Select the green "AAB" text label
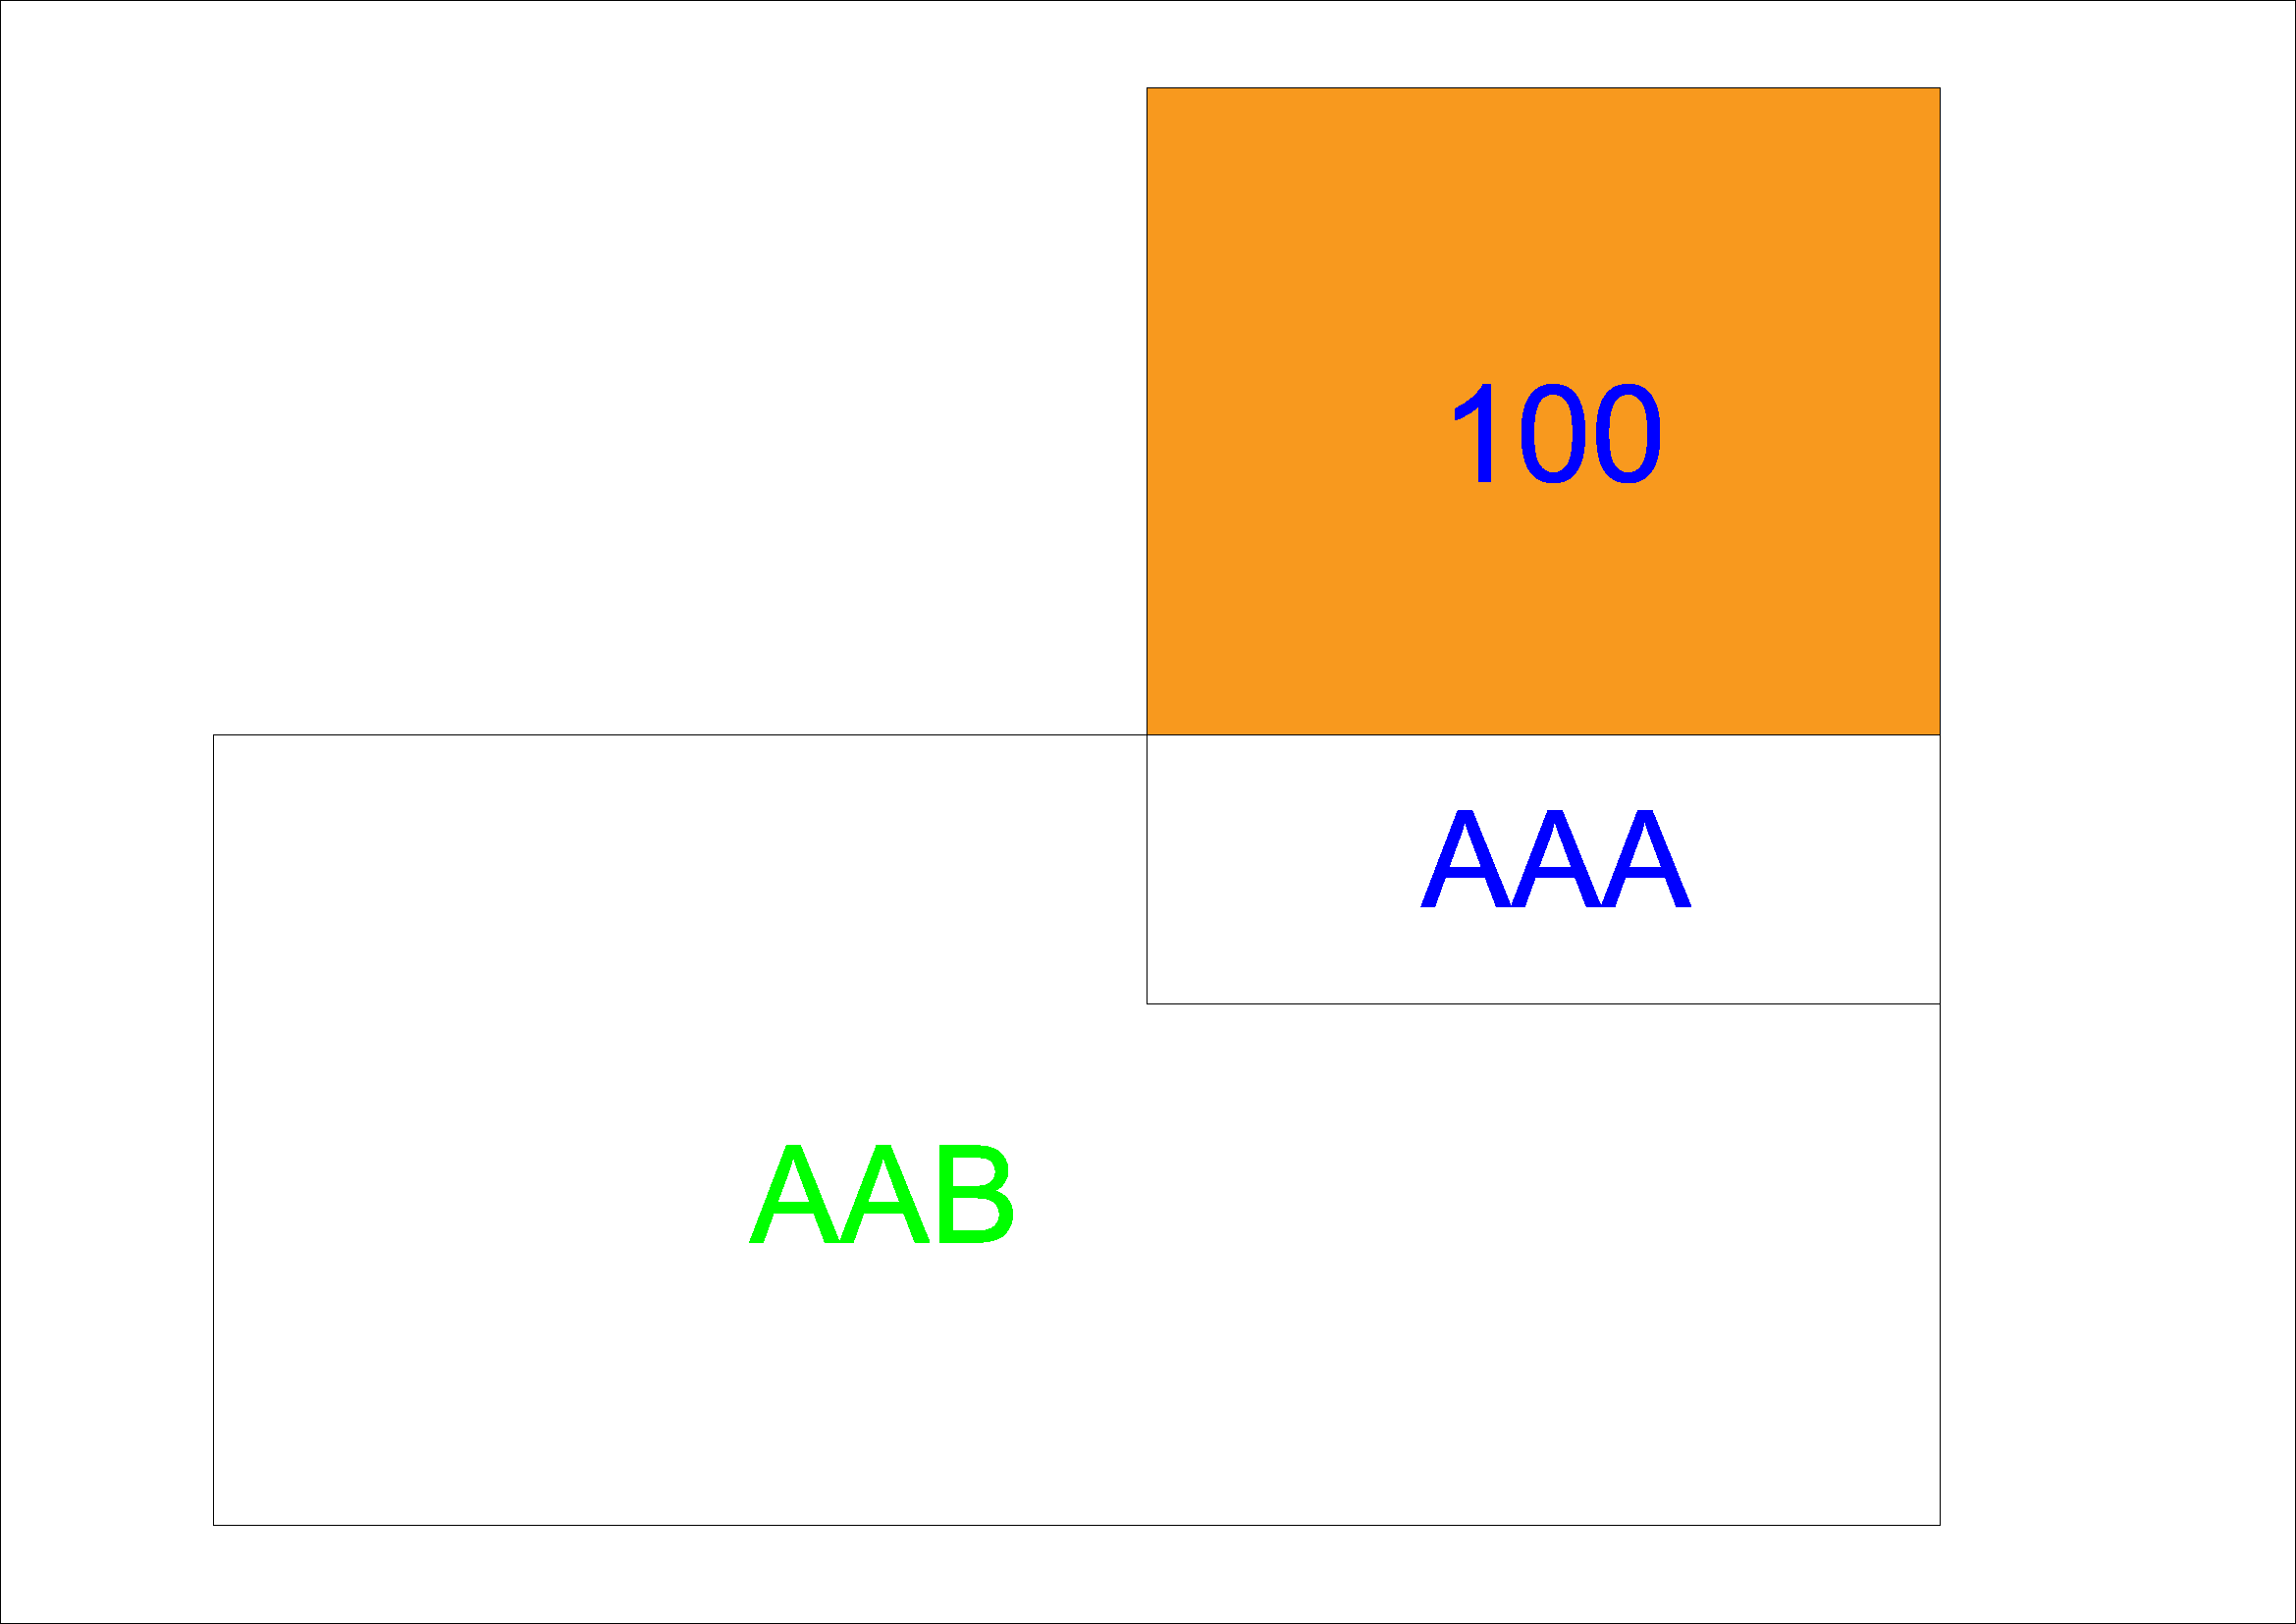The image size is (2296, 1624). tap(882, 1195)
